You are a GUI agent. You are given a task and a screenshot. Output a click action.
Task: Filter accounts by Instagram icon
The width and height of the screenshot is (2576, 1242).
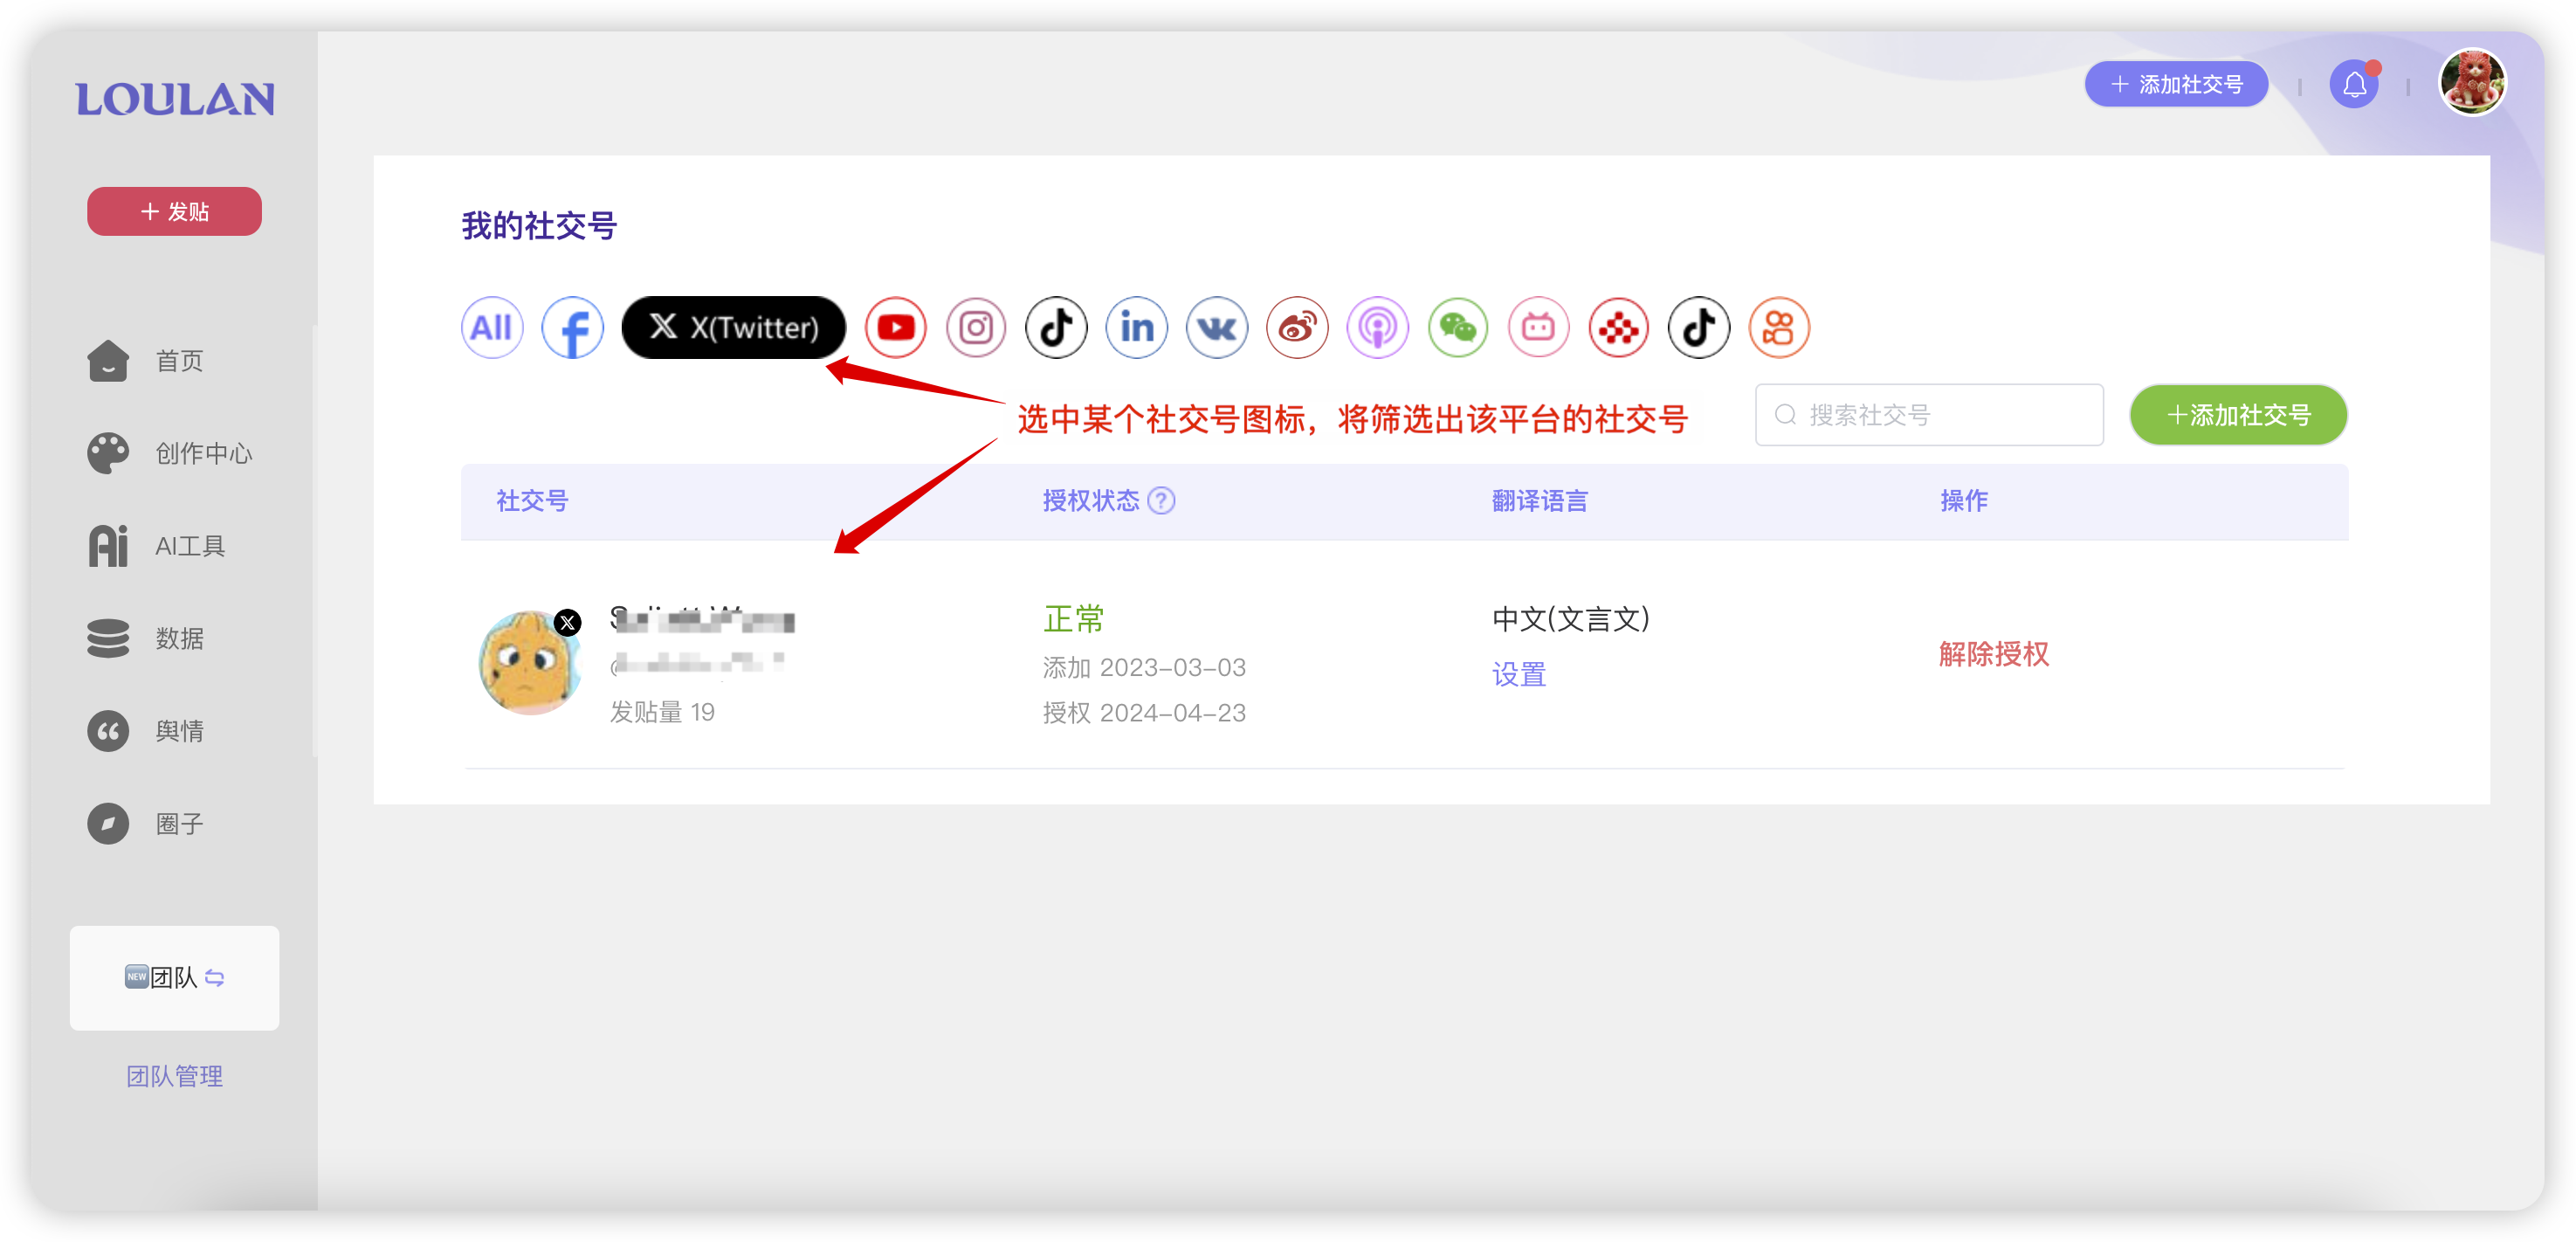click(x=975, y=327)
